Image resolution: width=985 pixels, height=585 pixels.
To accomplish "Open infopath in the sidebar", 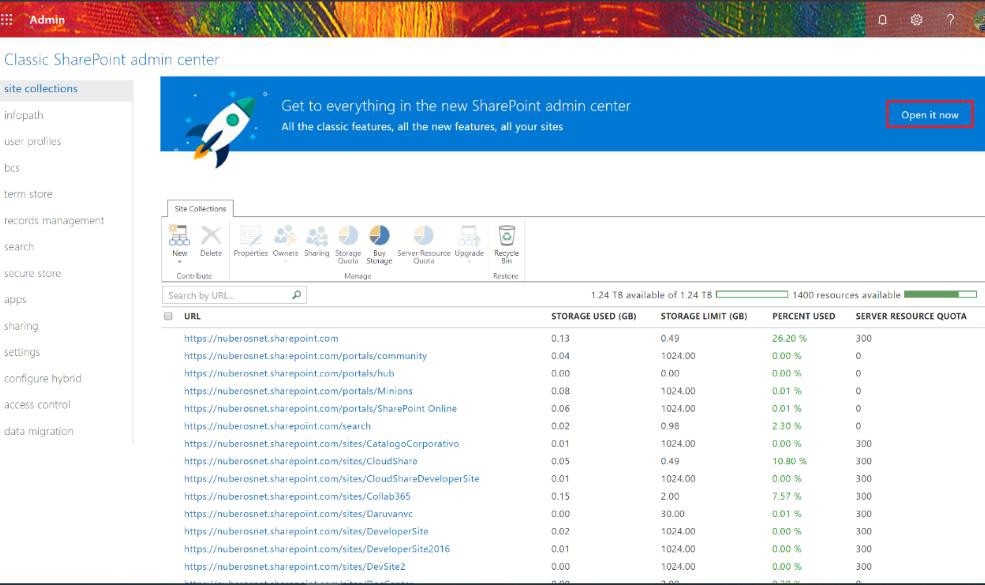I will (24, 115).
